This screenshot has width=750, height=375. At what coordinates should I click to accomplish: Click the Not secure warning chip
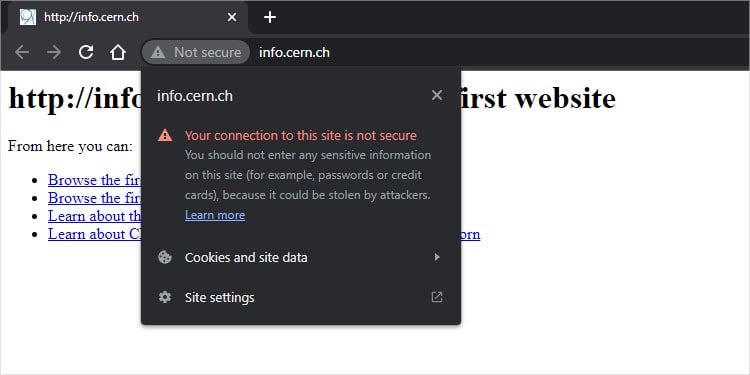point(196,52)
